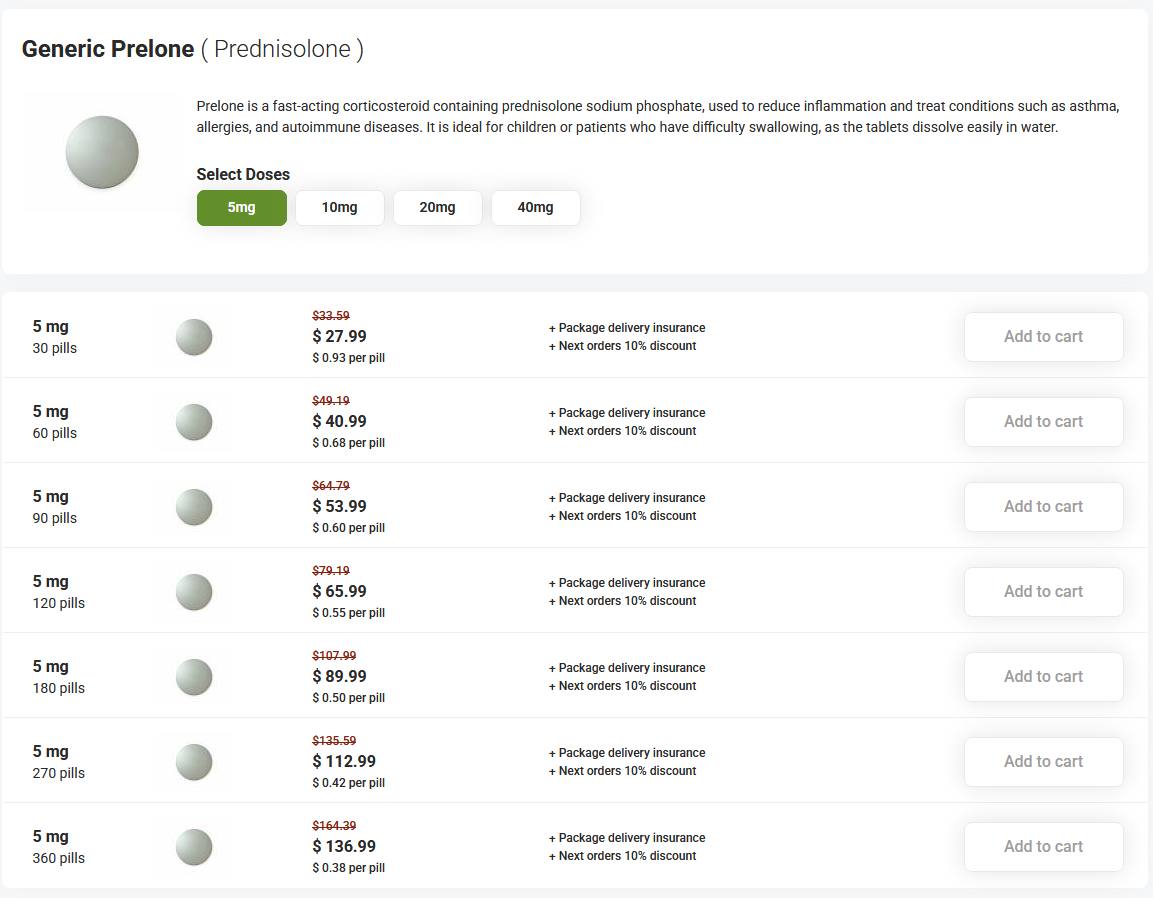The width and height of the screenshot is (1153, 898).
Task: Click the '$ 0.50 per pill' text
Action: pos(349,697)
